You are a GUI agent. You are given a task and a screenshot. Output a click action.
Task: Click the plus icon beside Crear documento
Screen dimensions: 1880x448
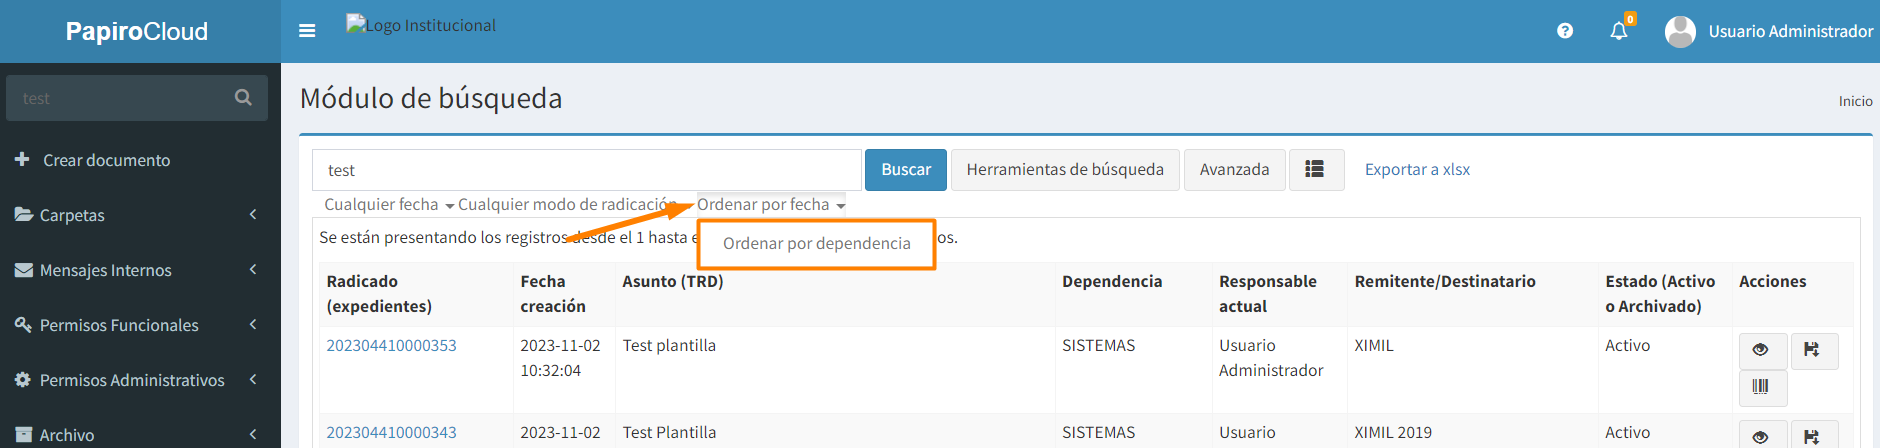point(22,159)
